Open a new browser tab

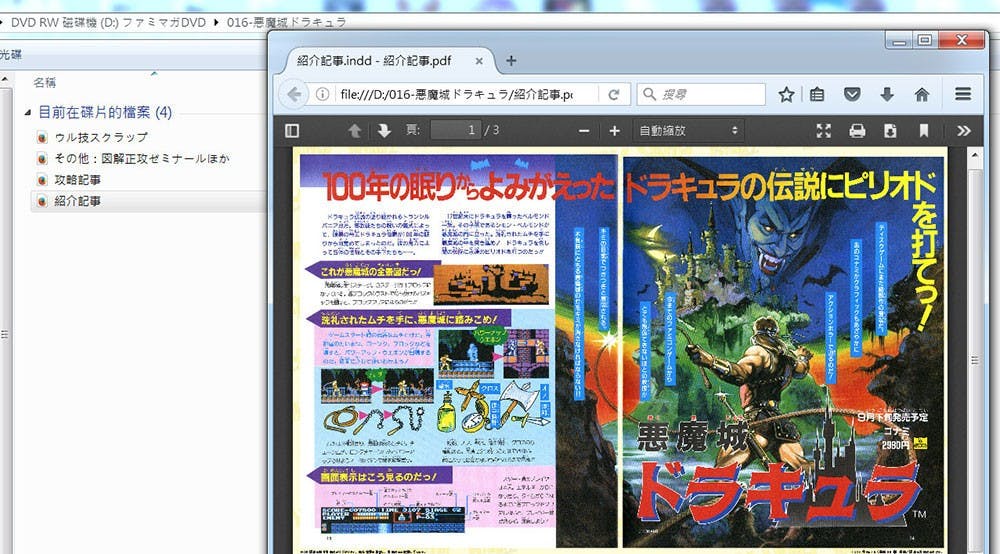click(511, 61)
